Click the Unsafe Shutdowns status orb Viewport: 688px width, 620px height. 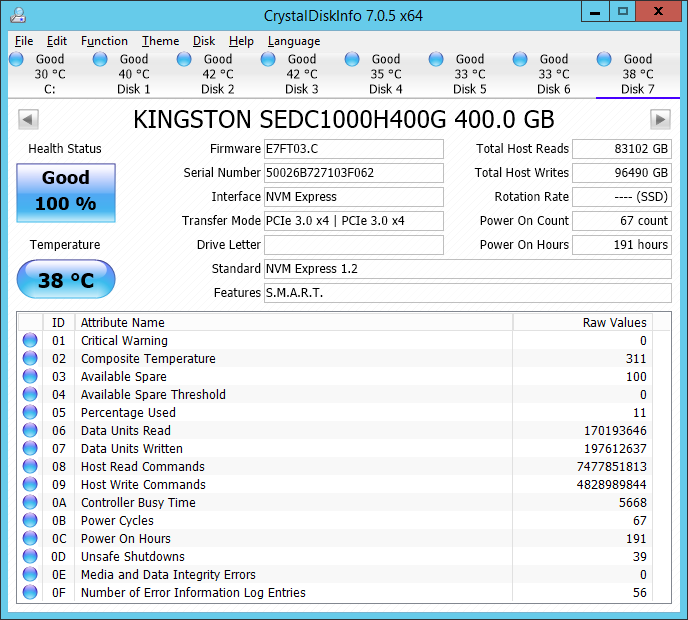pos(30,557)
